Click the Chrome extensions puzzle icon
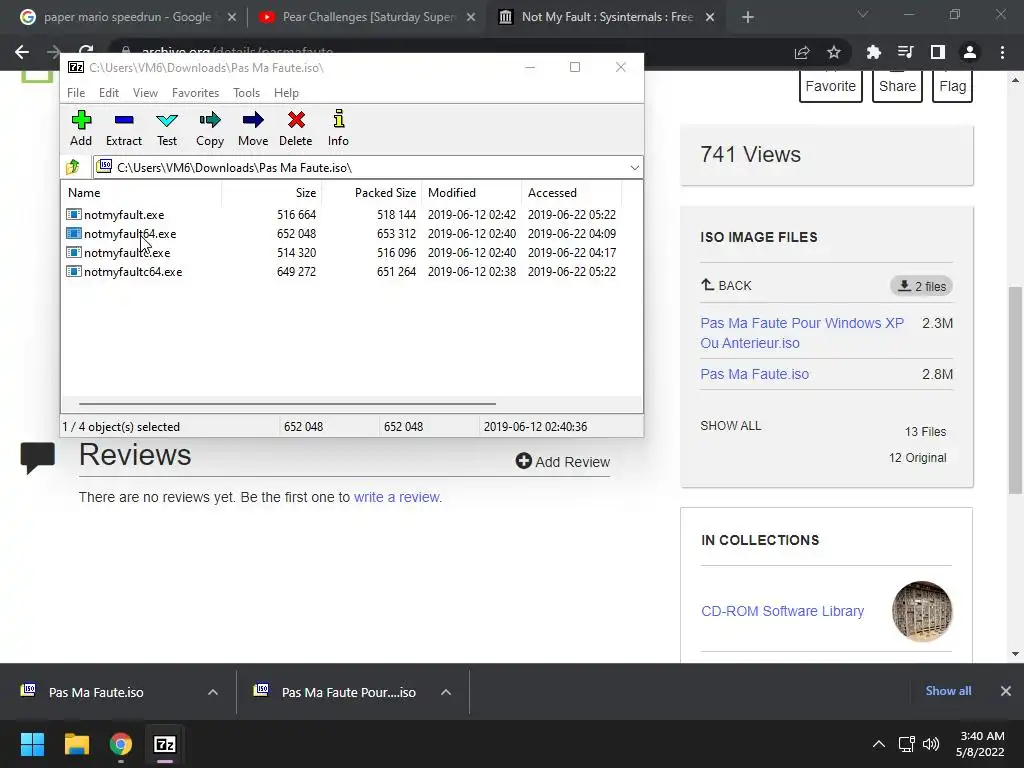The image size is (1024, 768). 873,52
